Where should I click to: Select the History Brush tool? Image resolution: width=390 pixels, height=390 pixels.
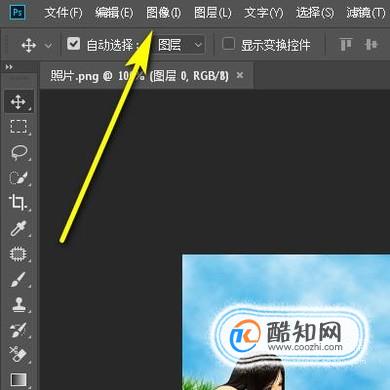18,329
